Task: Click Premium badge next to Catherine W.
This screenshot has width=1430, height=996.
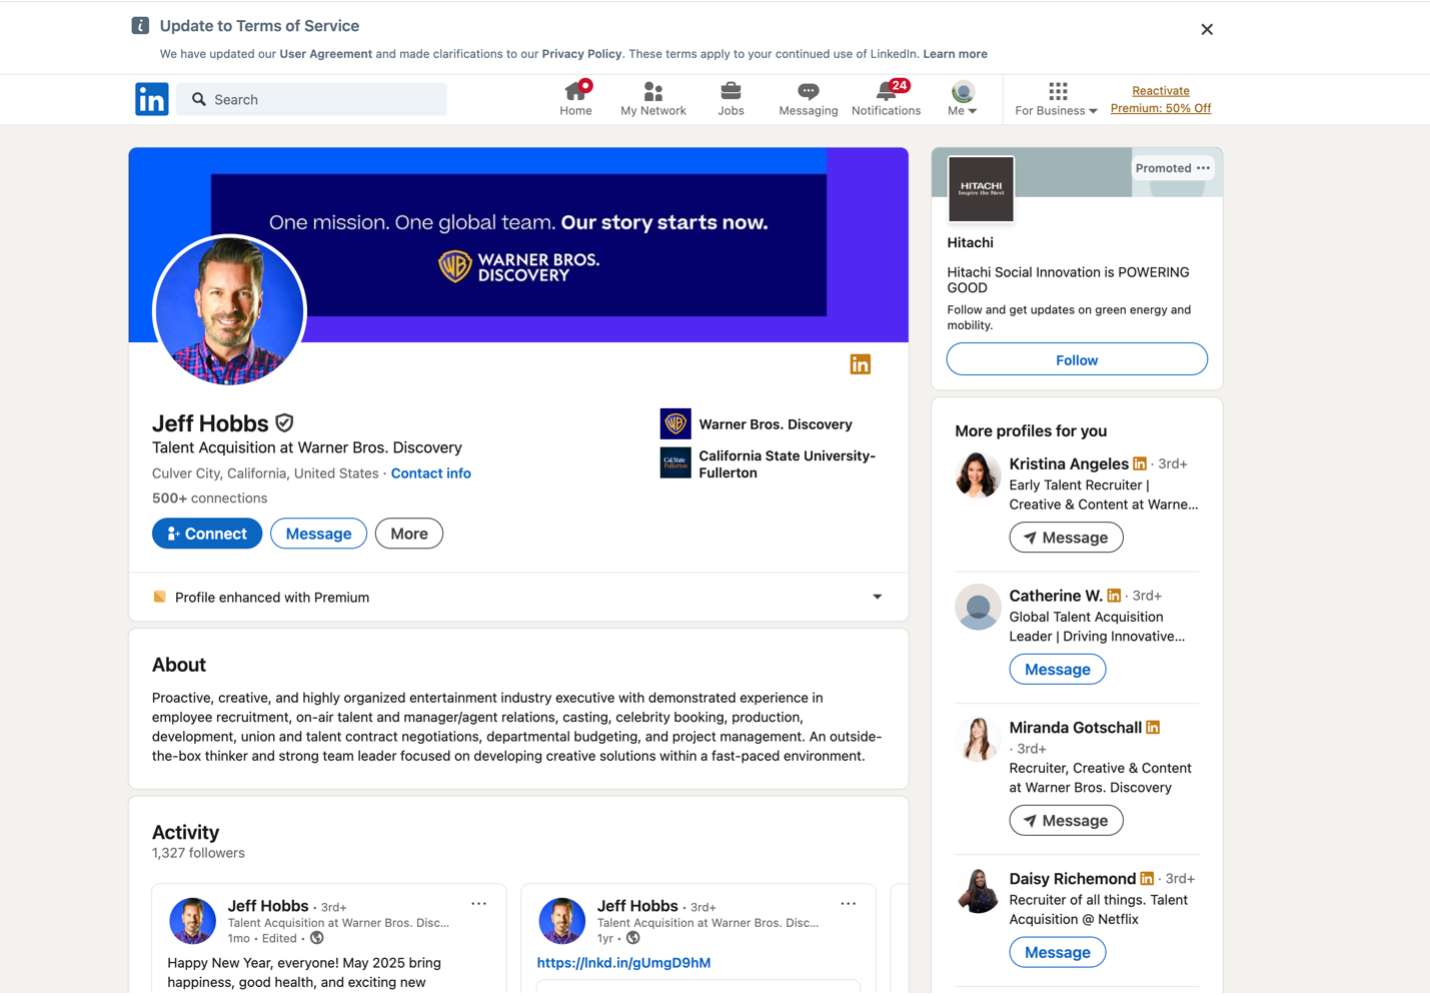Action: tap(1114, 595)
